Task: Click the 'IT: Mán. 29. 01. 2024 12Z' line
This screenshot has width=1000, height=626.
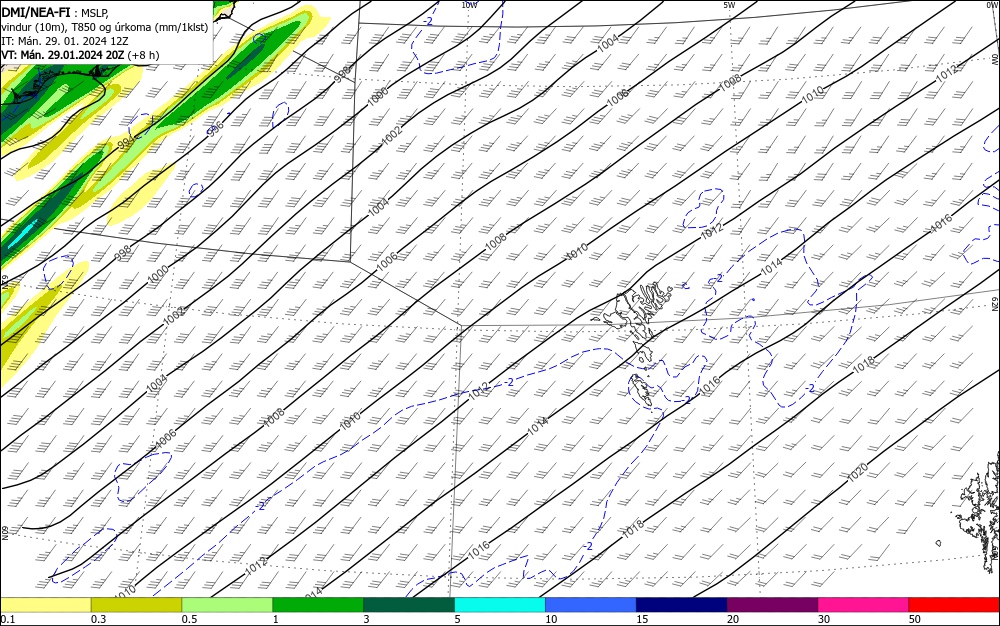Action: 65,41
